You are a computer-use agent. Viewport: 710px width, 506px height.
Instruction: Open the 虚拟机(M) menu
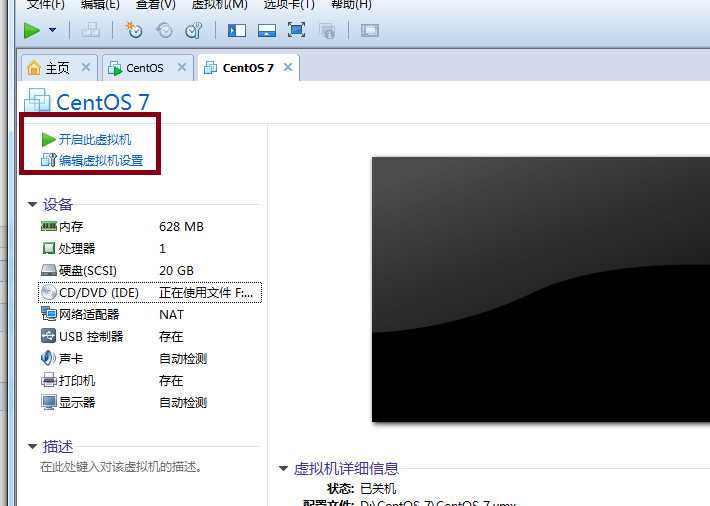[x=220, y=5]
